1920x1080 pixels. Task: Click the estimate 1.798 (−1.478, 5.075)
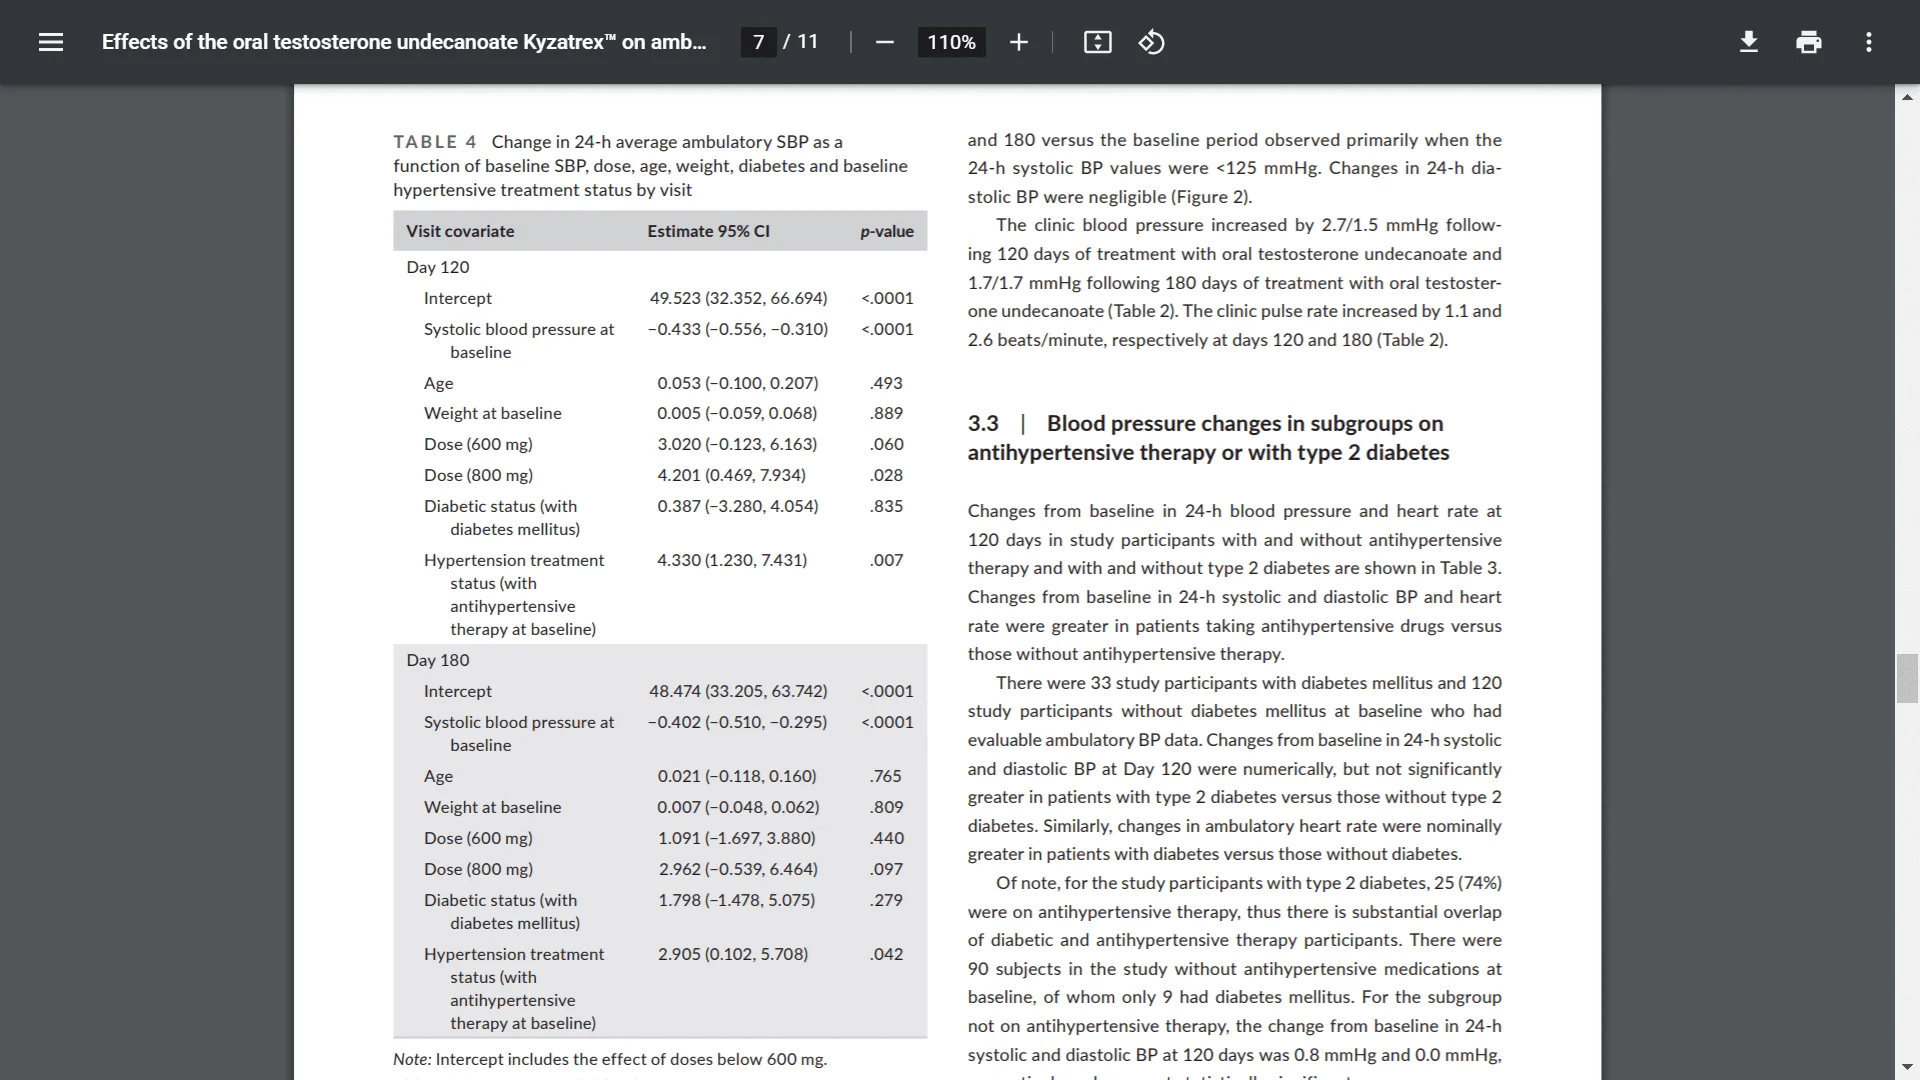pos(737,900)
